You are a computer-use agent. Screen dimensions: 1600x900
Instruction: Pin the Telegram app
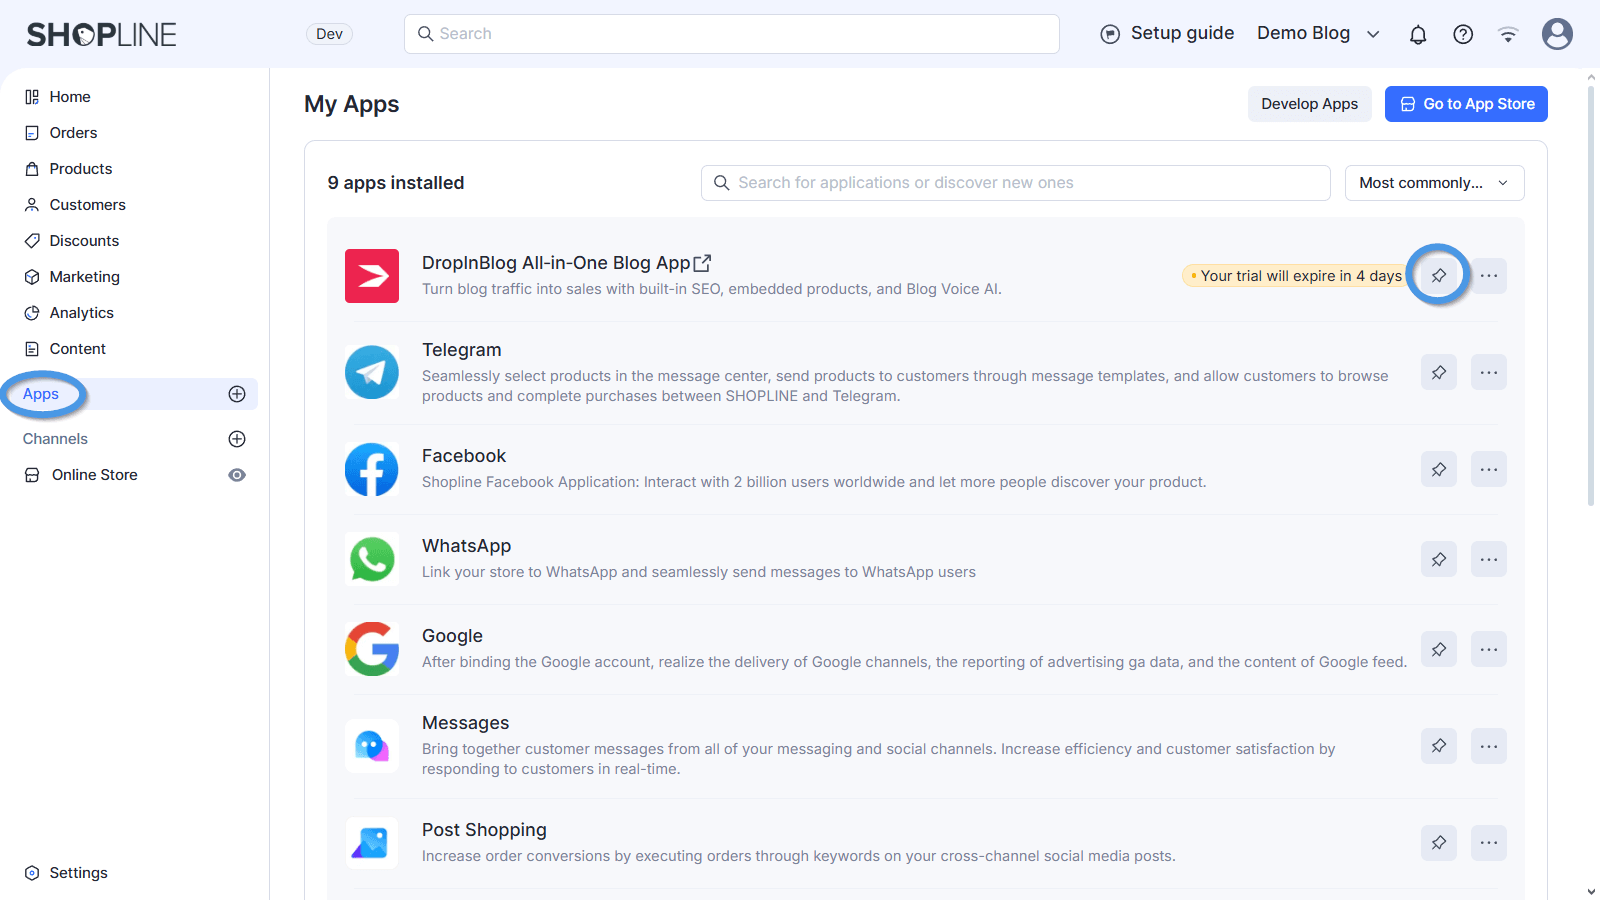(1438, 372)
